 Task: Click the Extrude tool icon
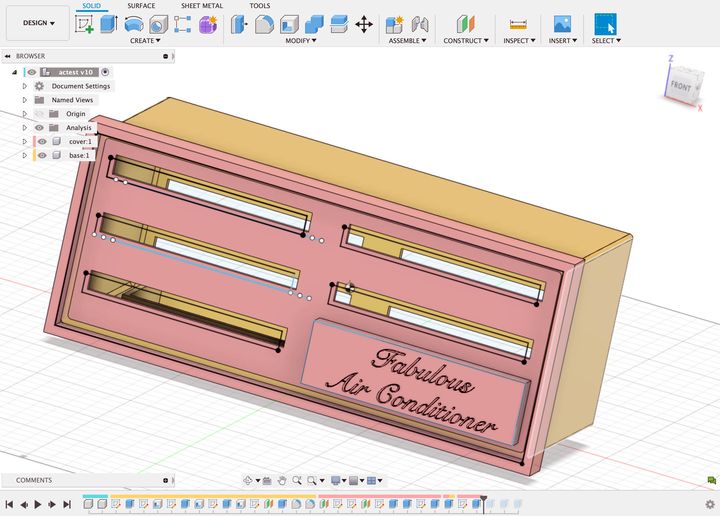point(109,24)
